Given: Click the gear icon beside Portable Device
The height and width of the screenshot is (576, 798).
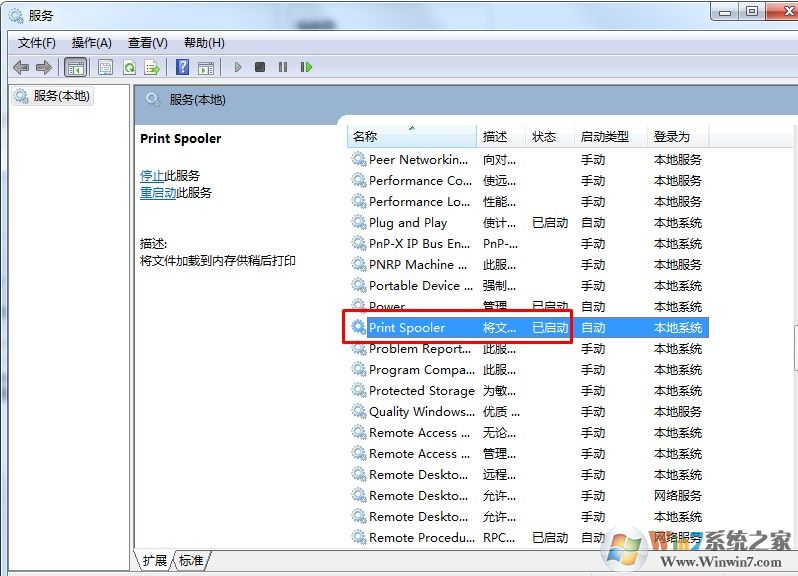Looking at the screenshot, I should tap(358, 285).
